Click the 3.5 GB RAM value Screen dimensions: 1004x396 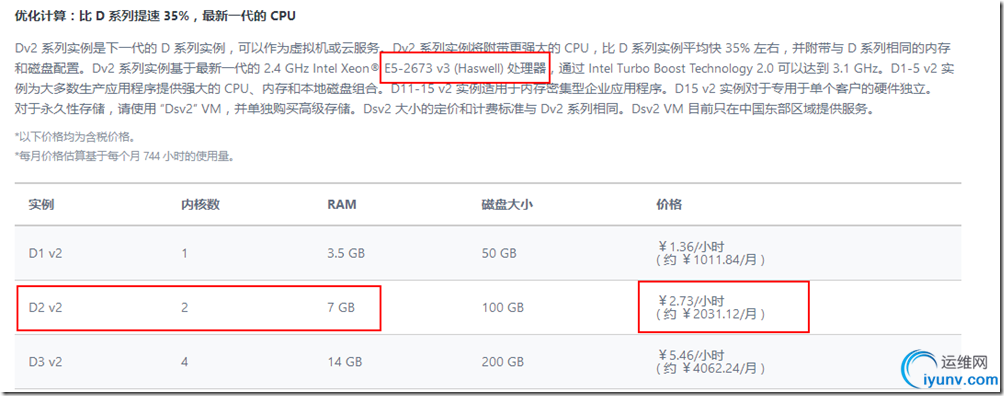(346, 253)
